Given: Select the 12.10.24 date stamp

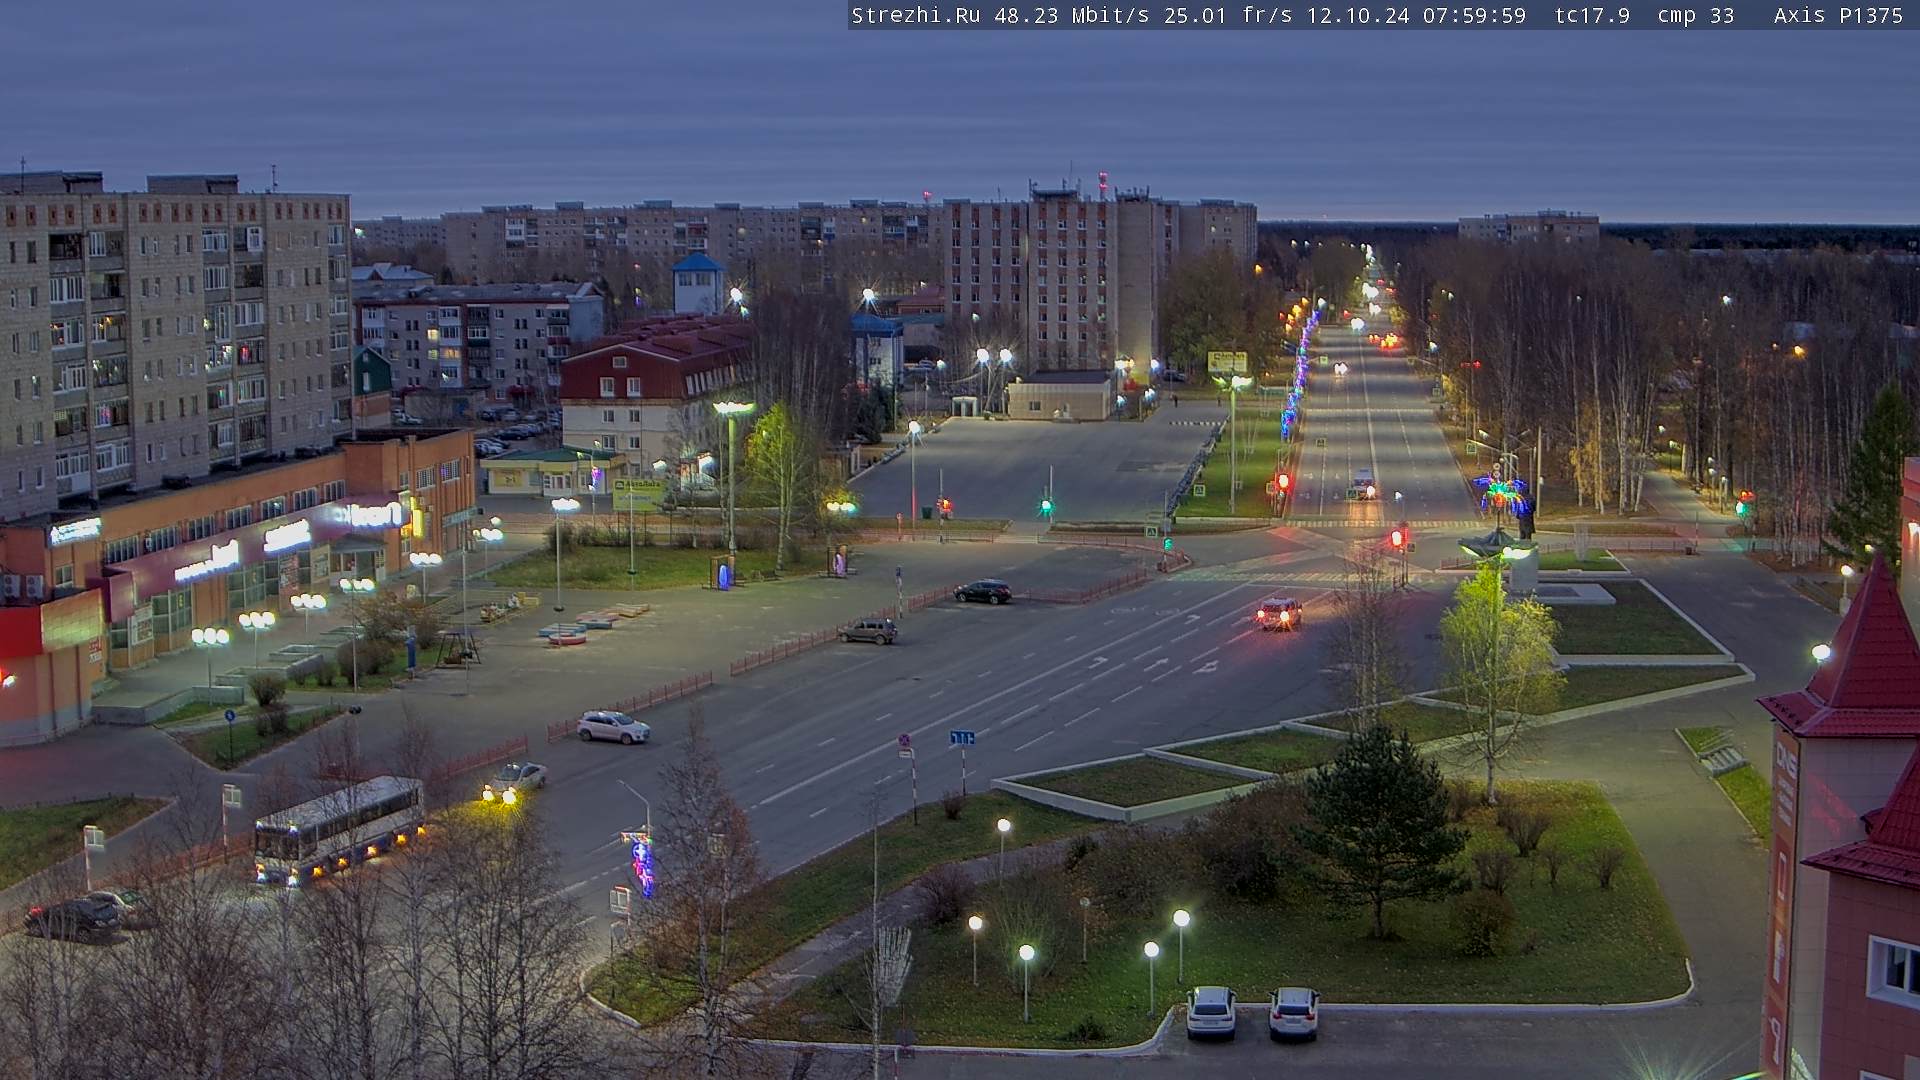Looking at the screenshot, I should coord(1358,15).
